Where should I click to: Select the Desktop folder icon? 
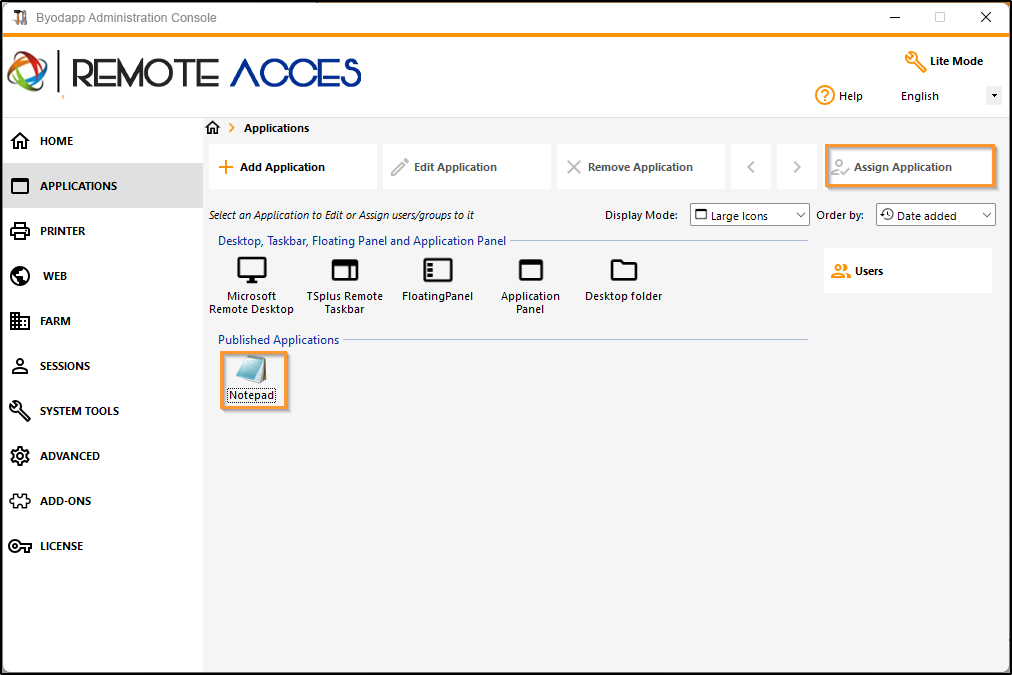pos(623,270)
